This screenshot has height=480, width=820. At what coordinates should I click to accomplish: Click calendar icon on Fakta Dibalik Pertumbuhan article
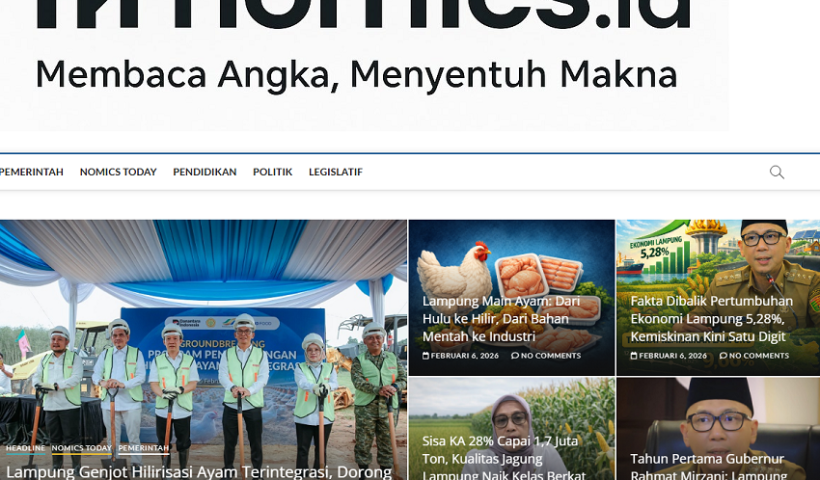(634, 356)
